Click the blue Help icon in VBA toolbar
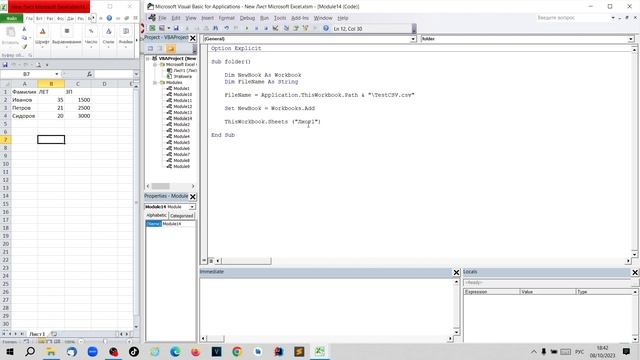This screenshot has height=360, width=640. pos(326,28)
